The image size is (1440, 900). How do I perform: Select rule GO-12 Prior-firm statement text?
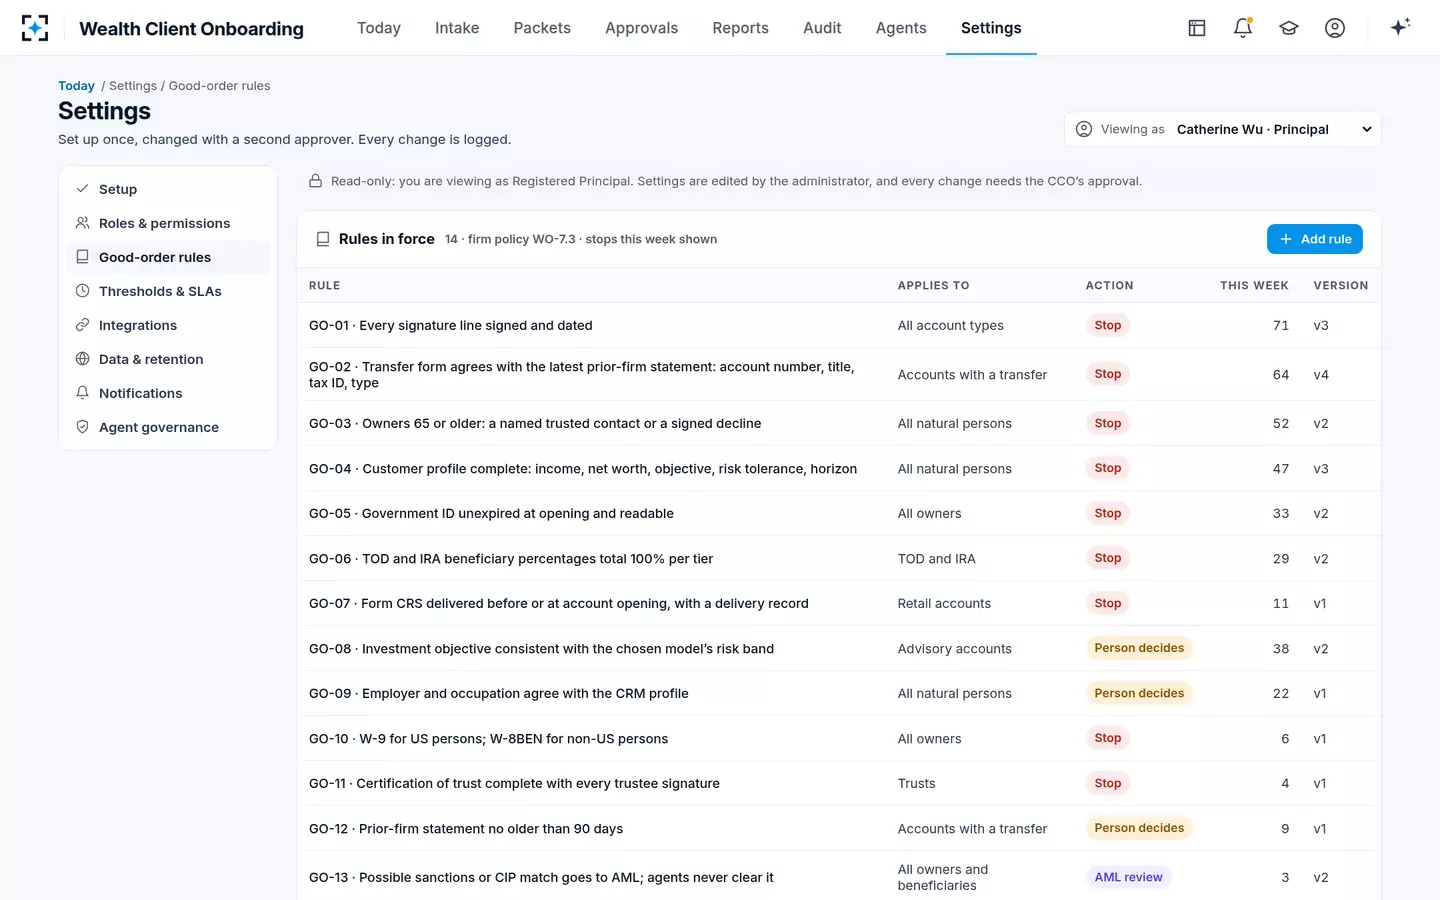(x=466, y=828)
